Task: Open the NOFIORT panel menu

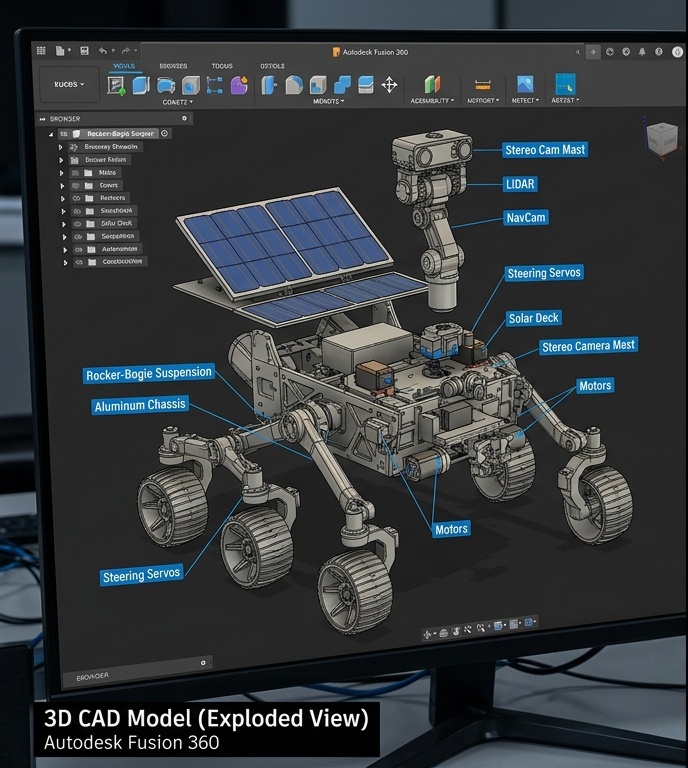Action: [483, 100]
